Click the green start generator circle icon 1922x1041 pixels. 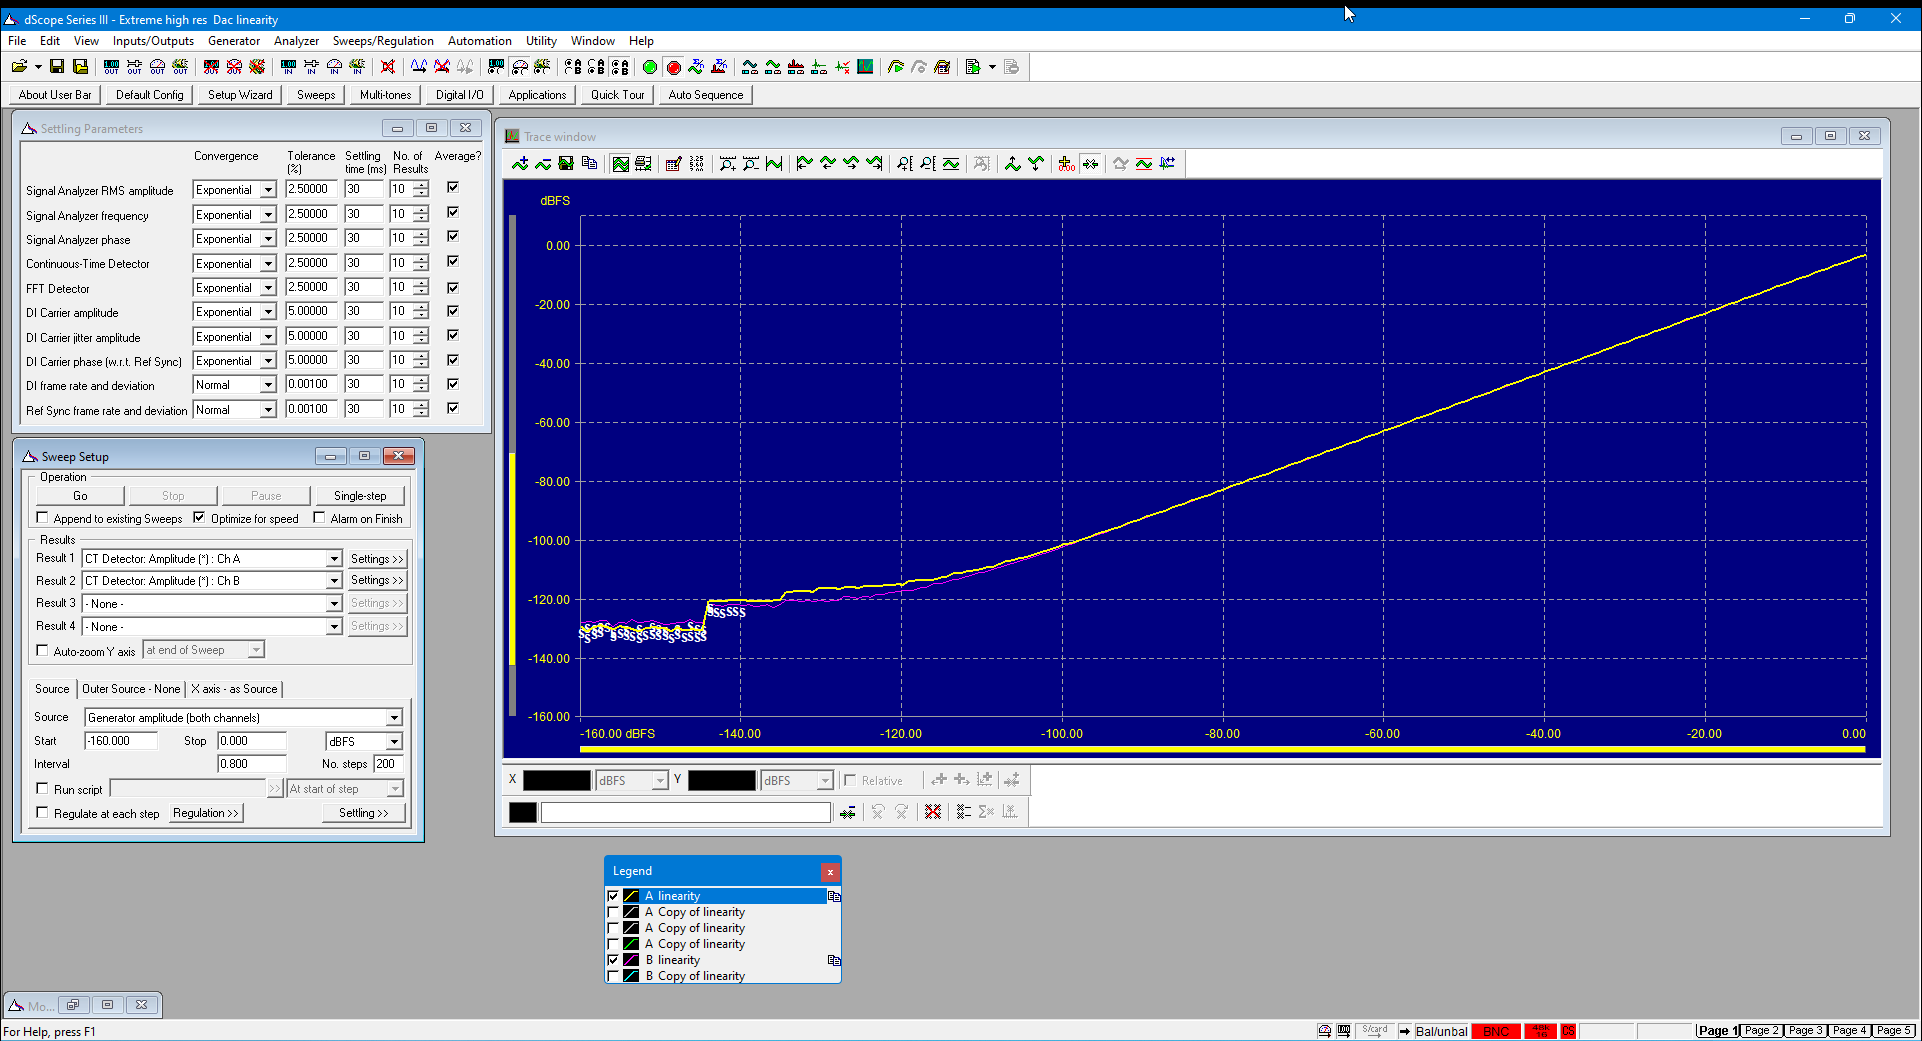pyautogui.click(x=650, y=67)
